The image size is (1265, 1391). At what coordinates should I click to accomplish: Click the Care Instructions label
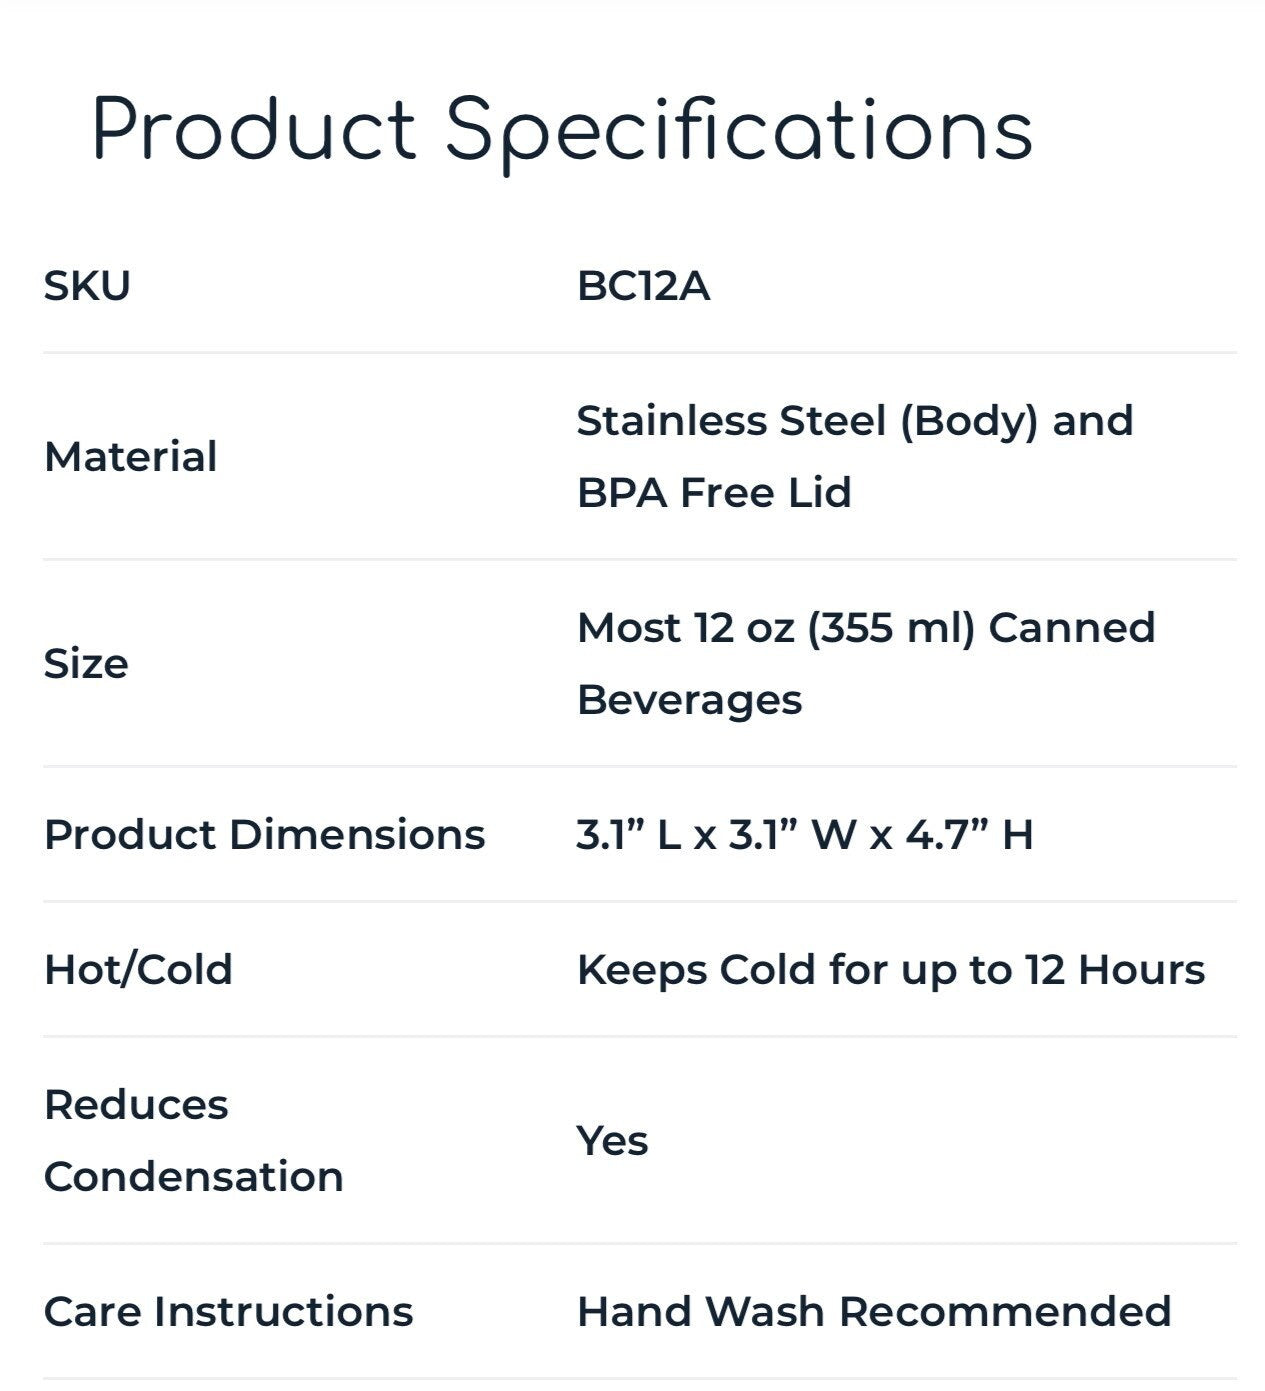tap(228, 1312)
